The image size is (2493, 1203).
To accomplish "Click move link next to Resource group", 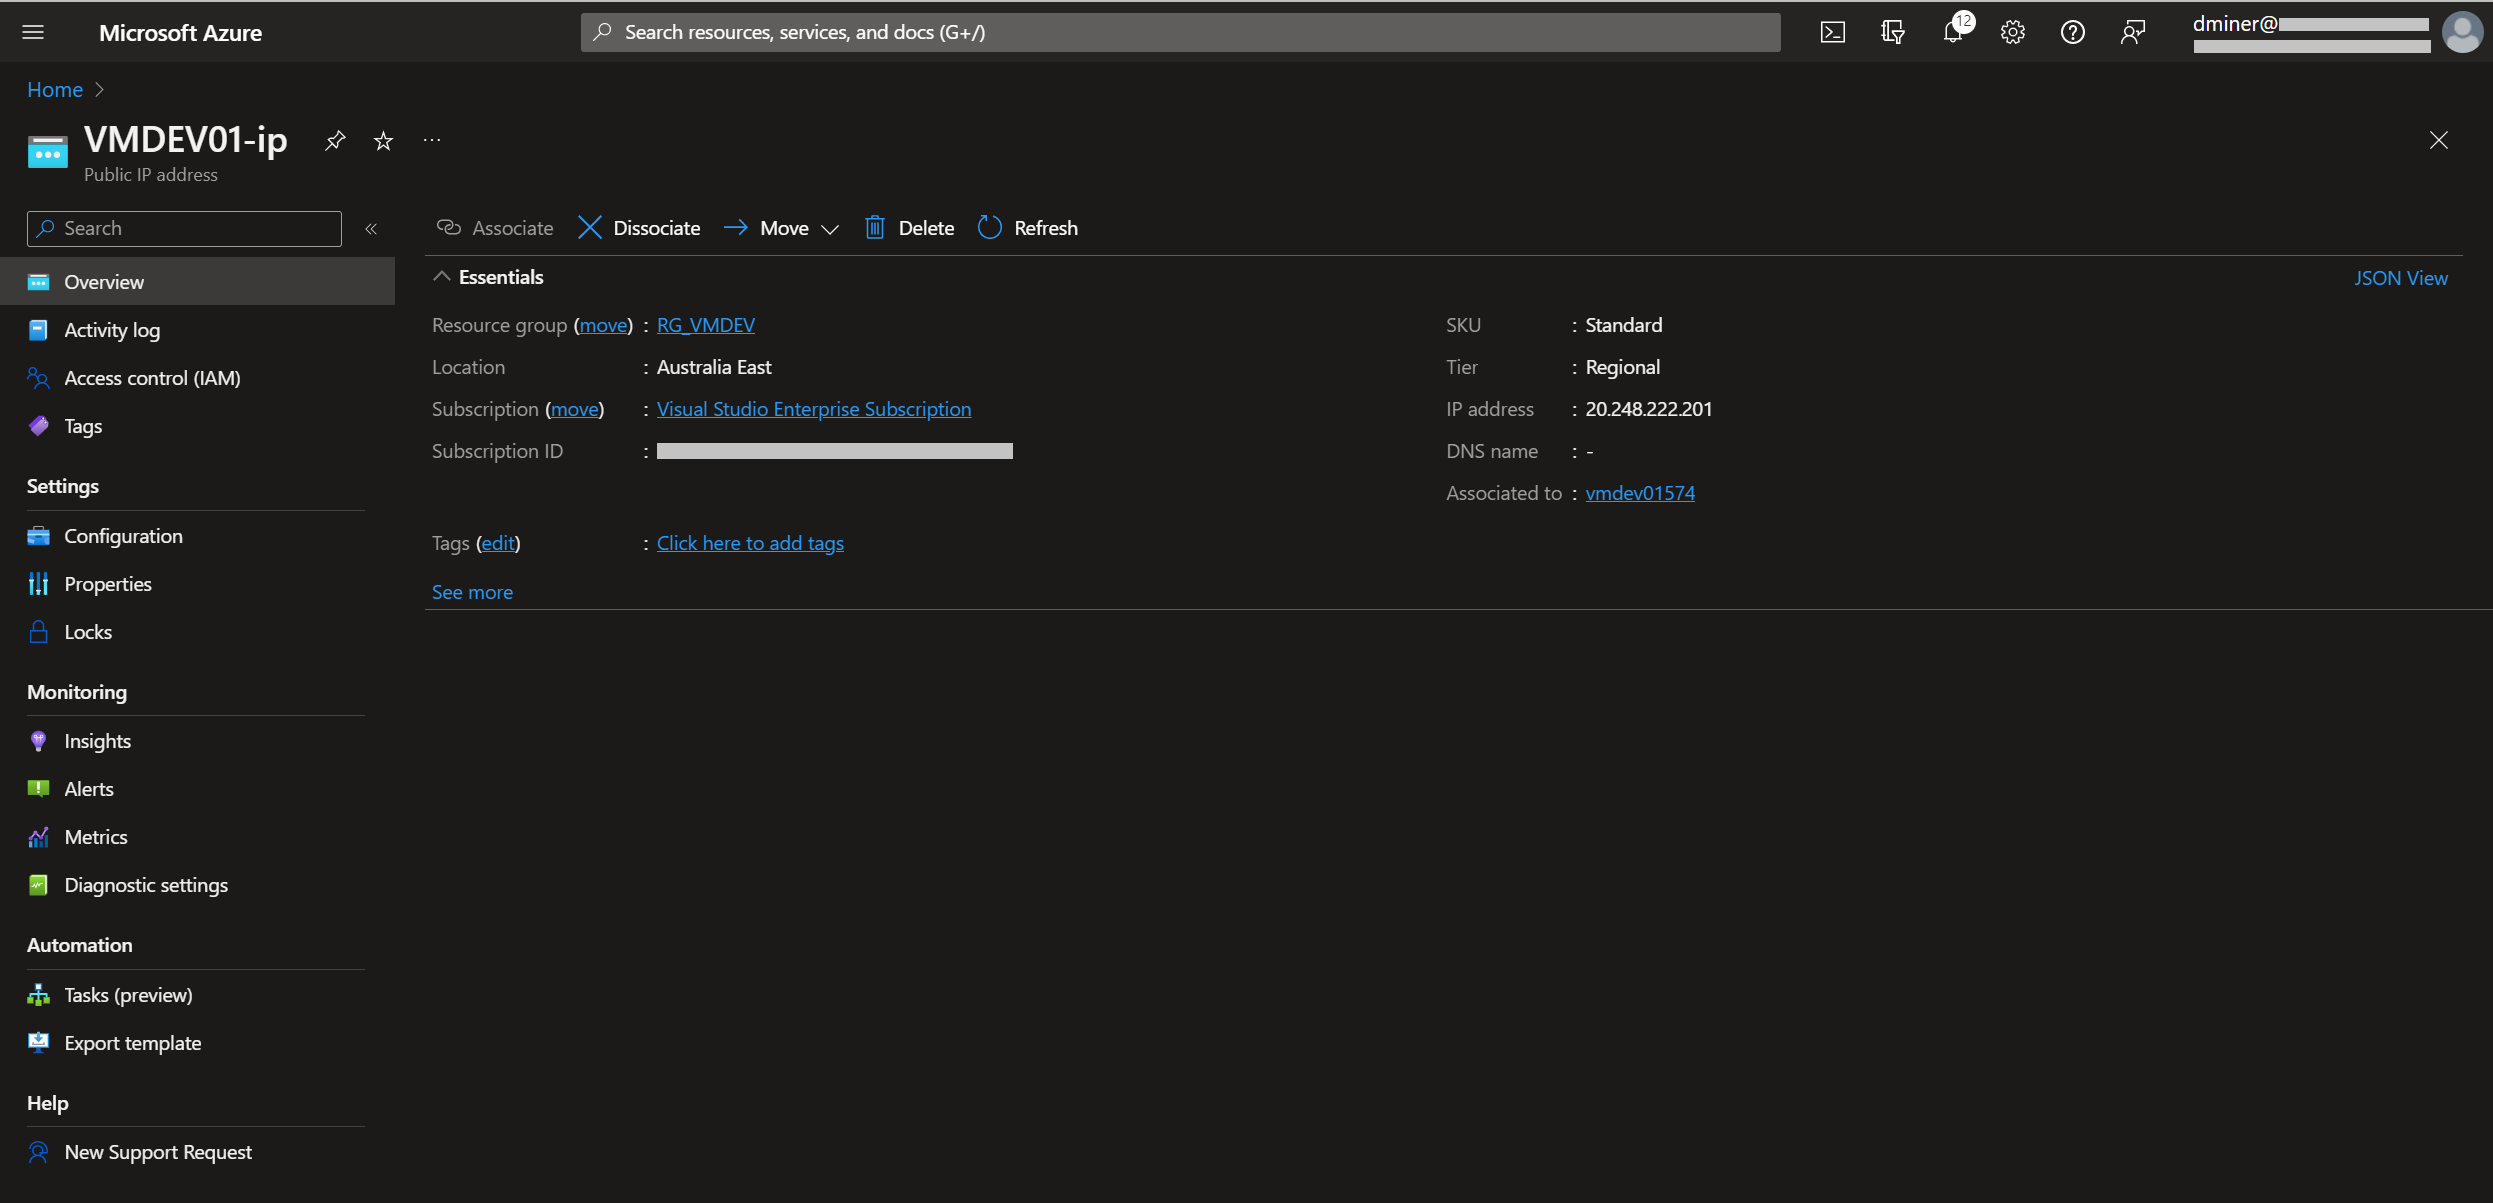I will [x=604, y=325].
